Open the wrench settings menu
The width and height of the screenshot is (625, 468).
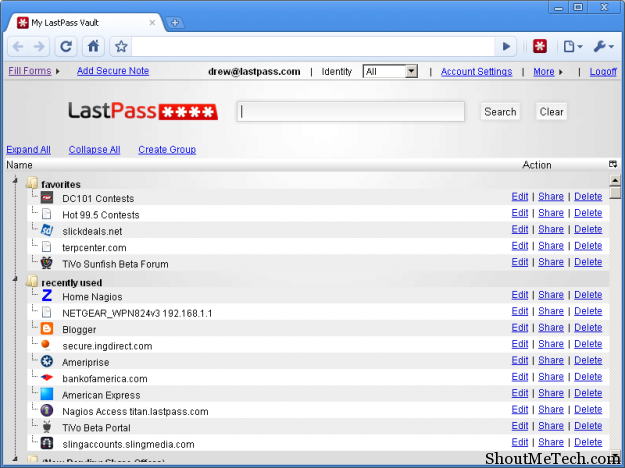pyautogui.click(x=603, y=47)
